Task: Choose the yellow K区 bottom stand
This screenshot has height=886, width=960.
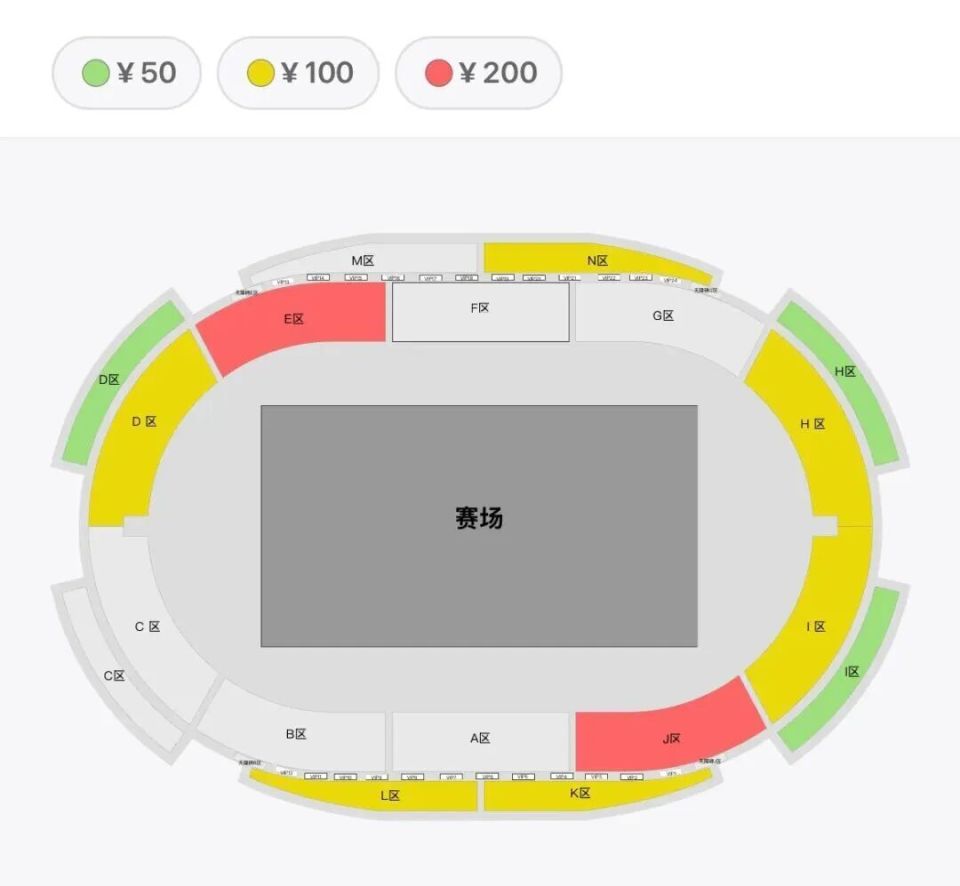Action: coord(580,793)
